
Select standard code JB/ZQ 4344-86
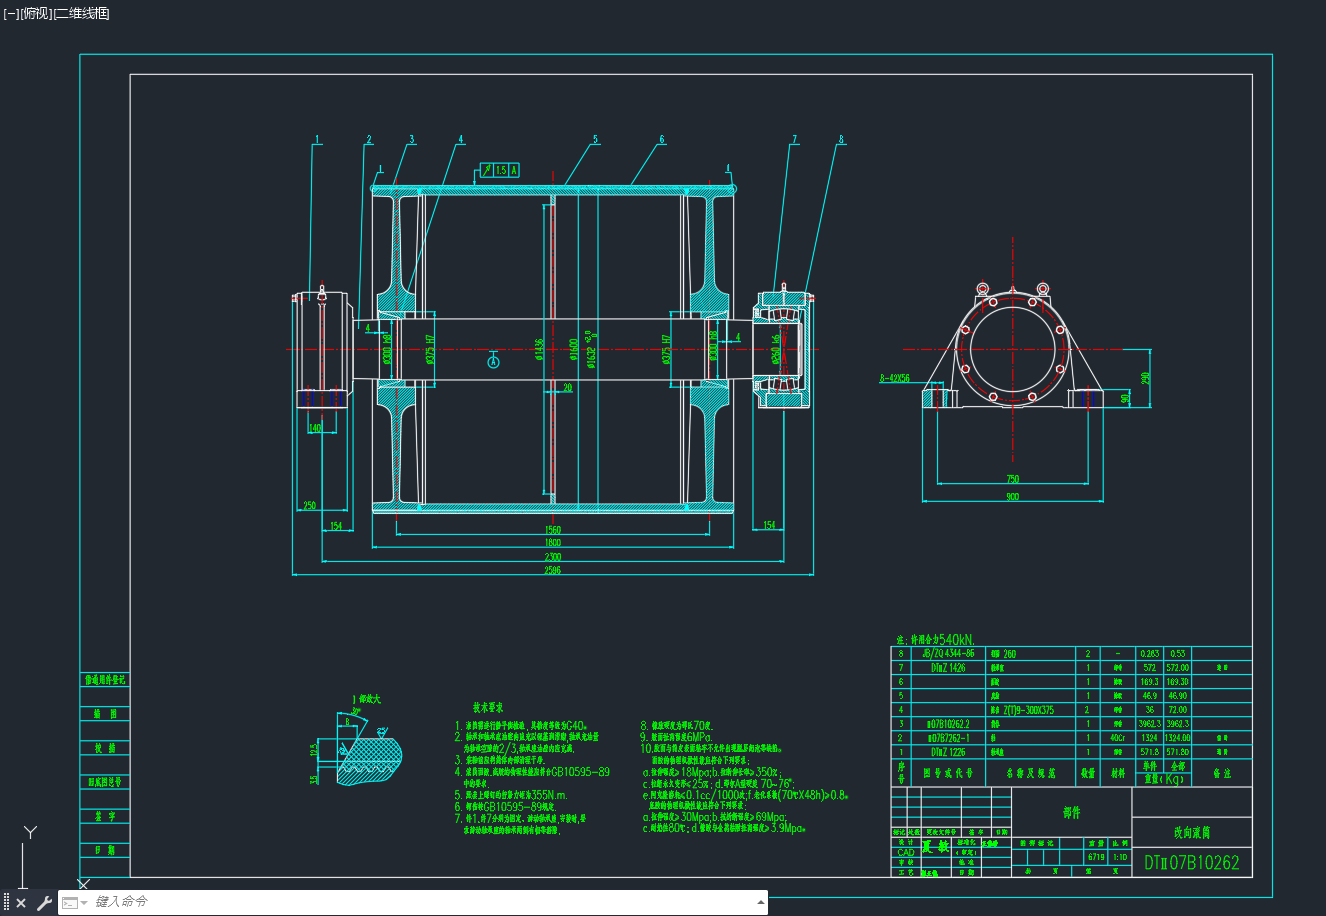[947, 654]
